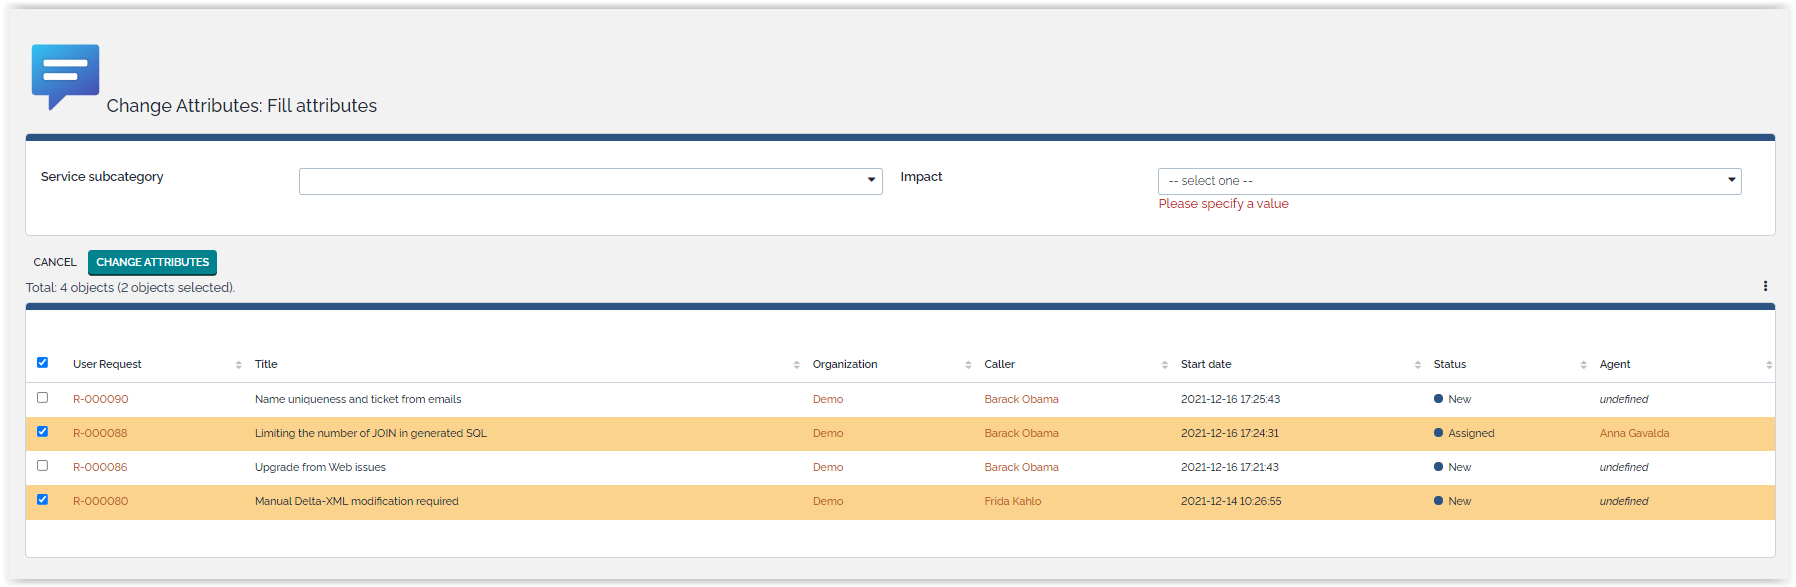Sort by Status column sort icon
1796x587 pixels.
pos(1583,365)
